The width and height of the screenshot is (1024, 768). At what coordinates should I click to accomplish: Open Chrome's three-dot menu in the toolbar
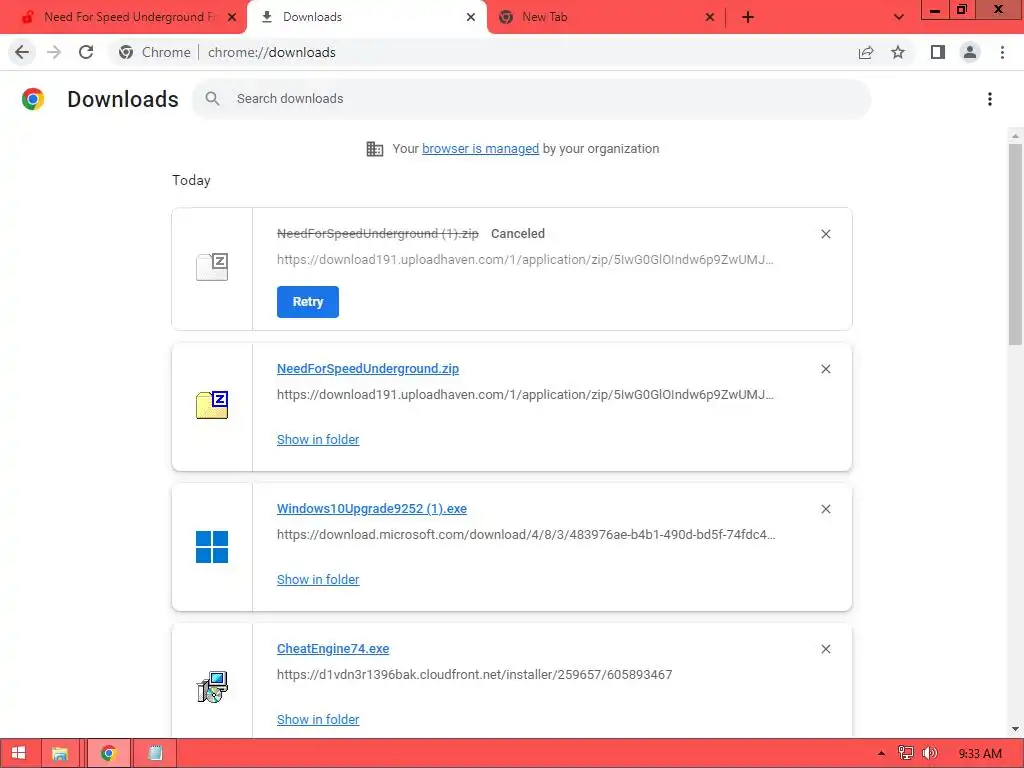[x=1002, y=52]
